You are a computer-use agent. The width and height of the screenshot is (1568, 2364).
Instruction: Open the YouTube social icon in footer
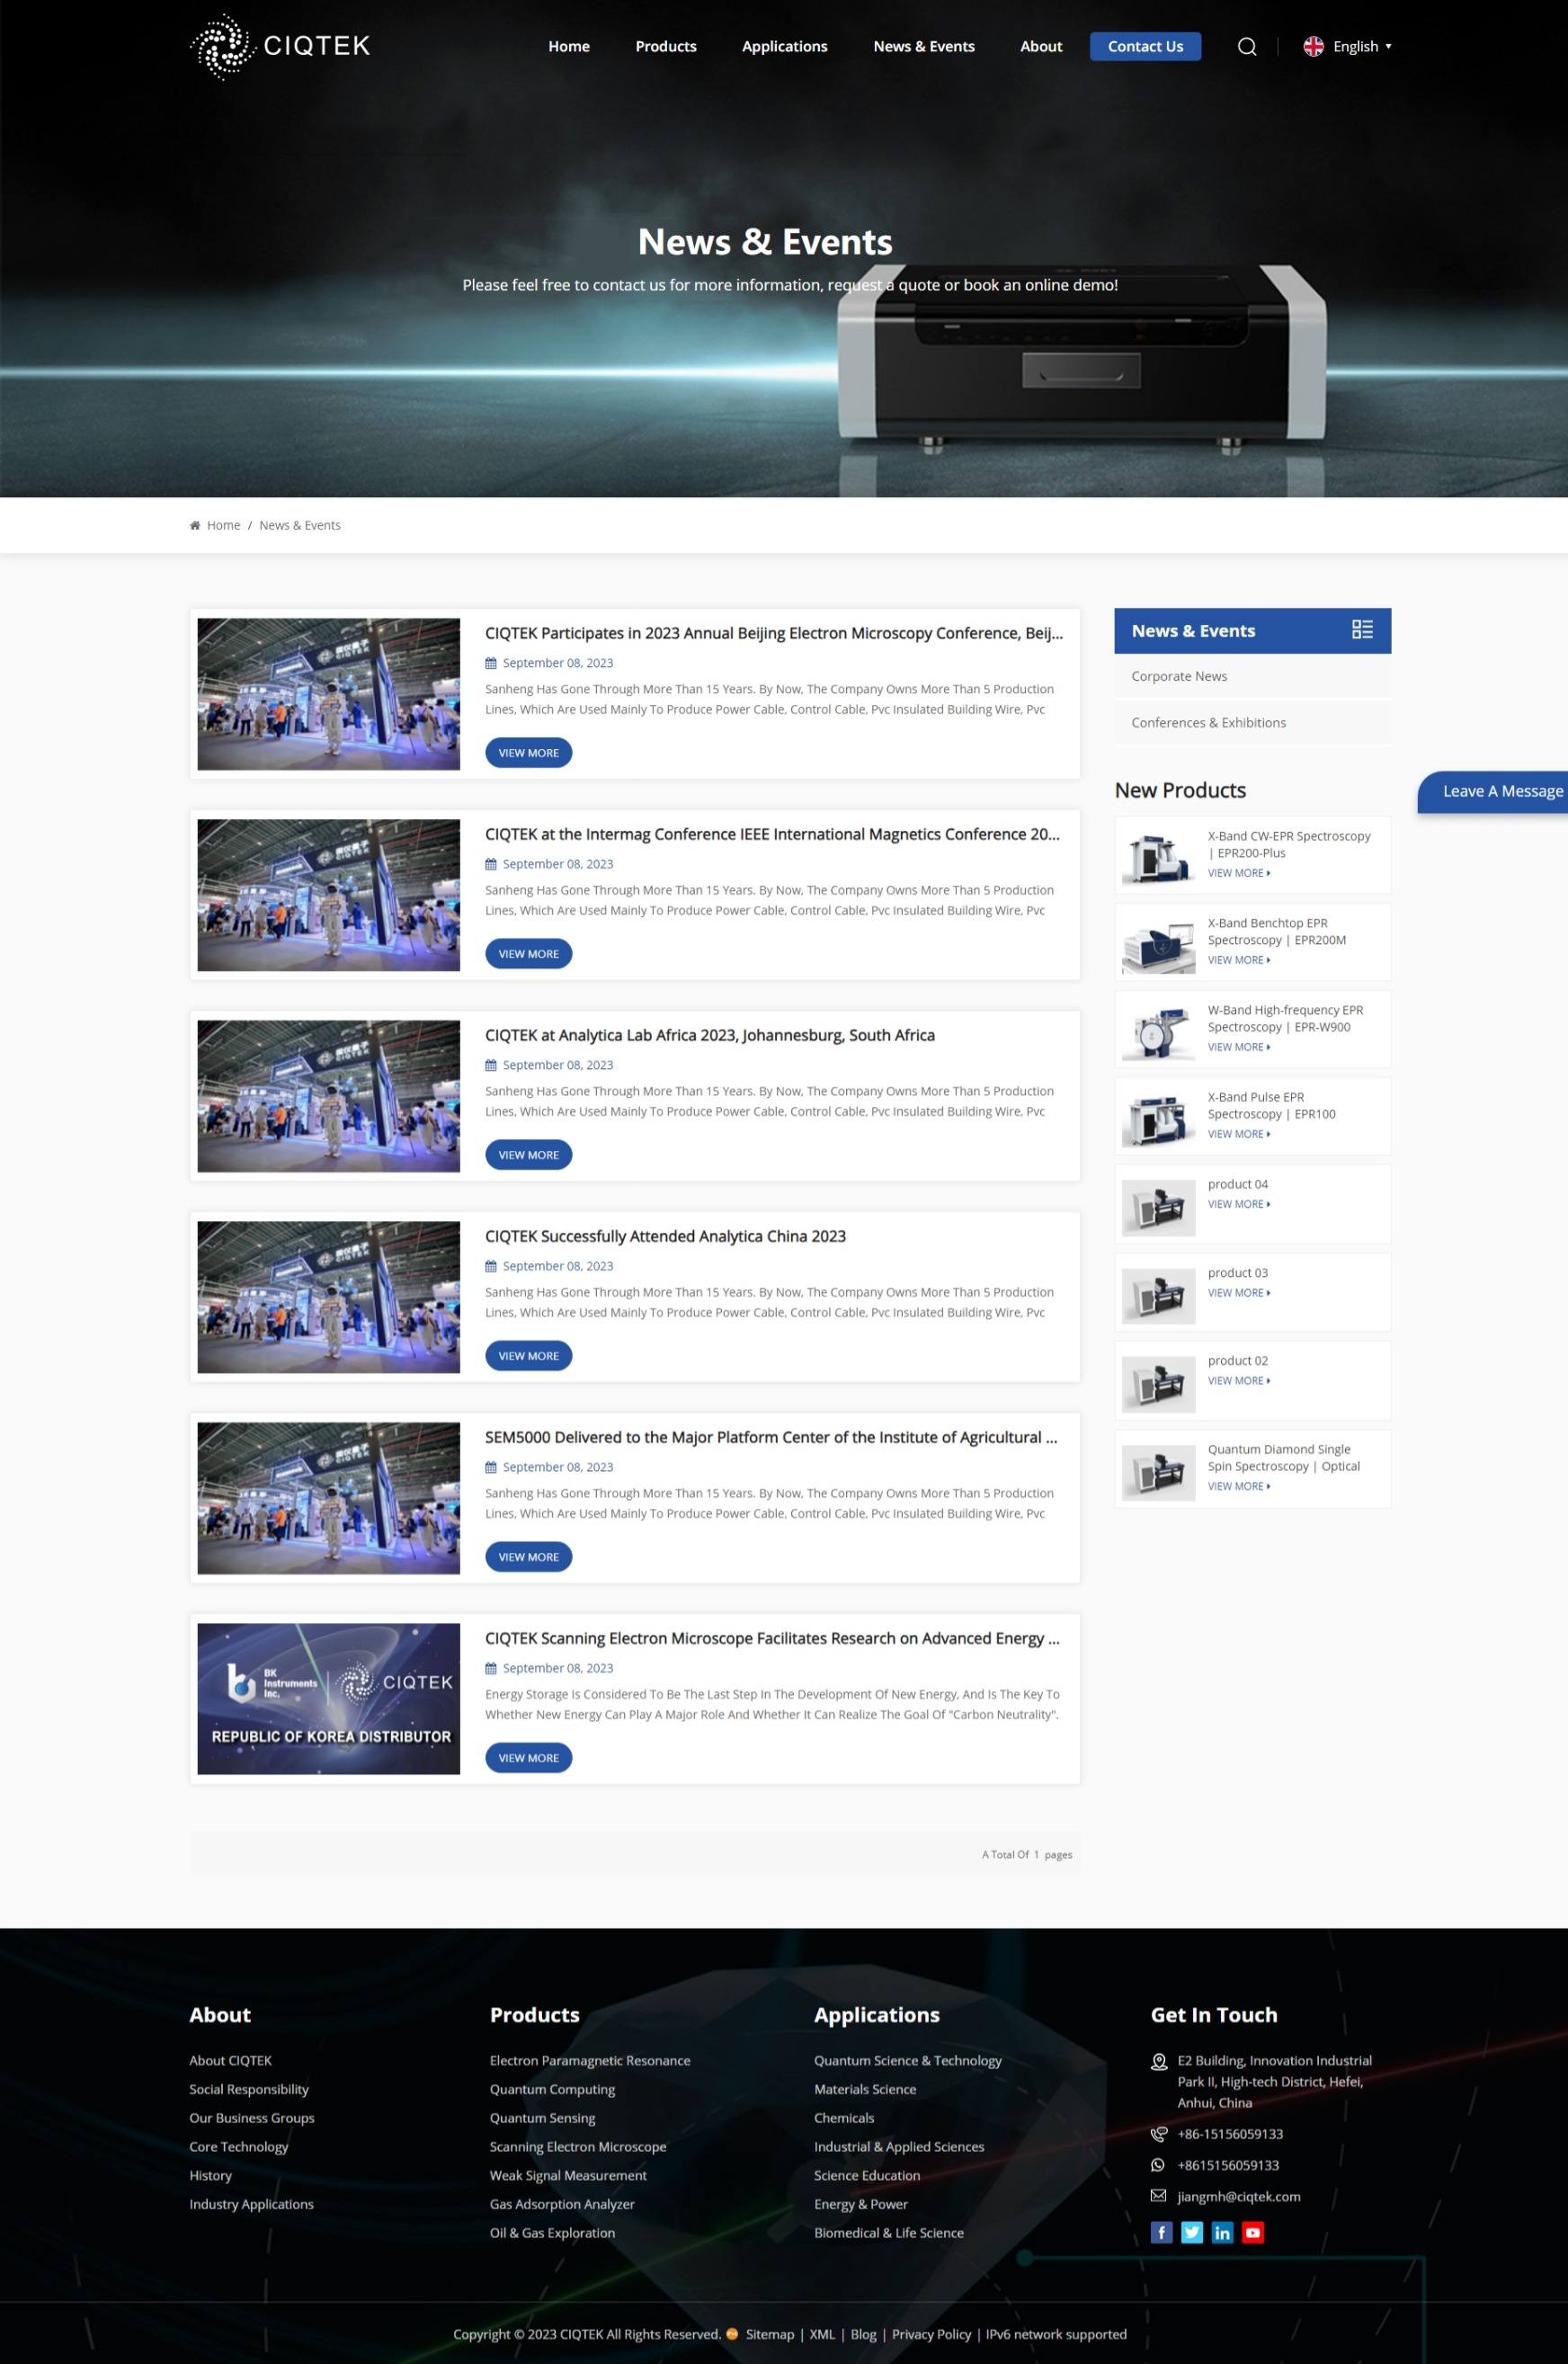[1252, 2232]
